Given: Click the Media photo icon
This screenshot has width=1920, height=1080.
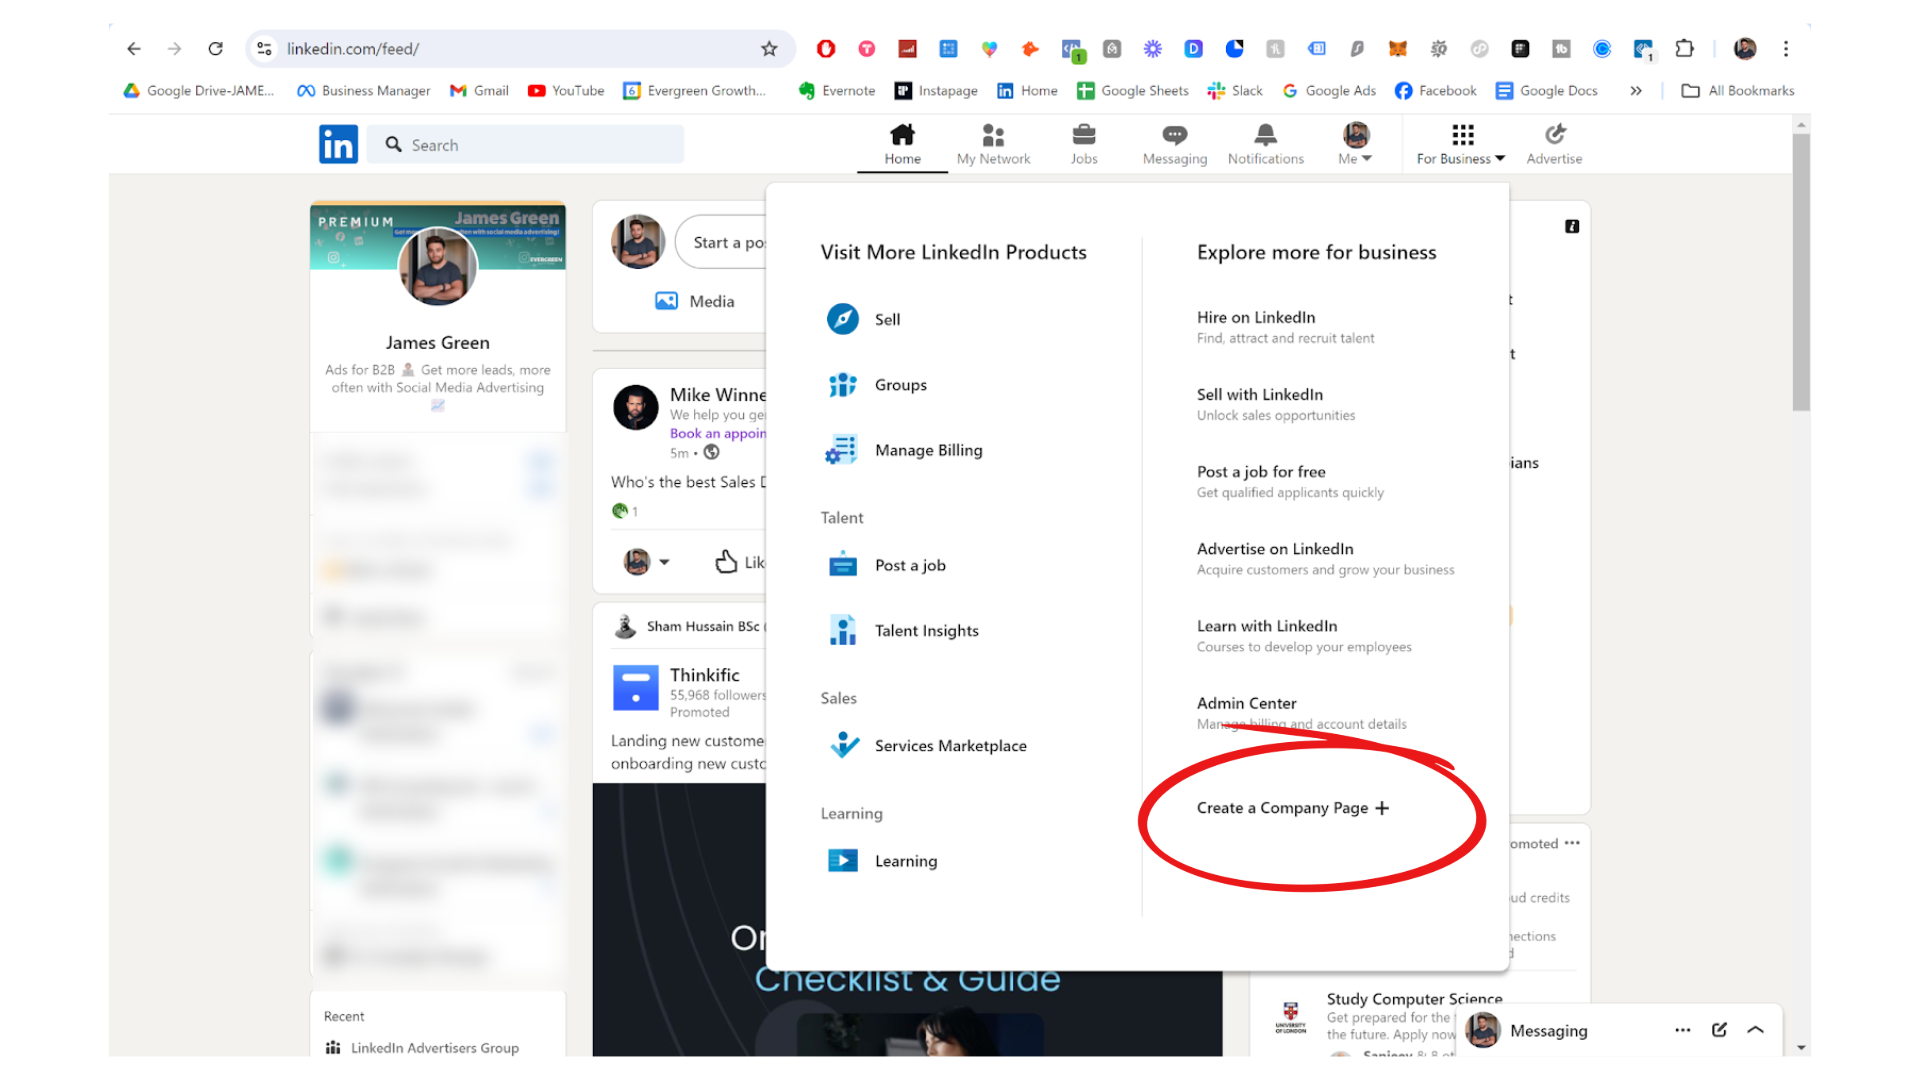Looking at the screenshot, I should click(666, 301).
